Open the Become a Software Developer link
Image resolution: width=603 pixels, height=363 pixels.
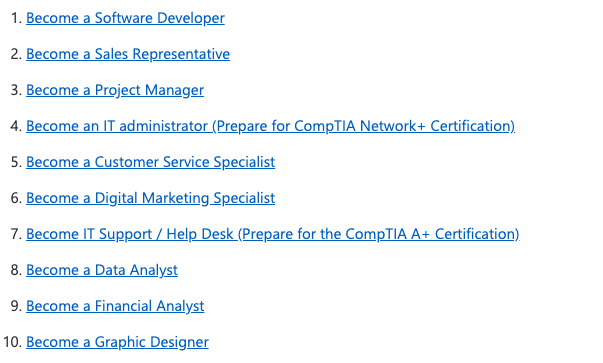pyautogui.click(x=125, y=18)
